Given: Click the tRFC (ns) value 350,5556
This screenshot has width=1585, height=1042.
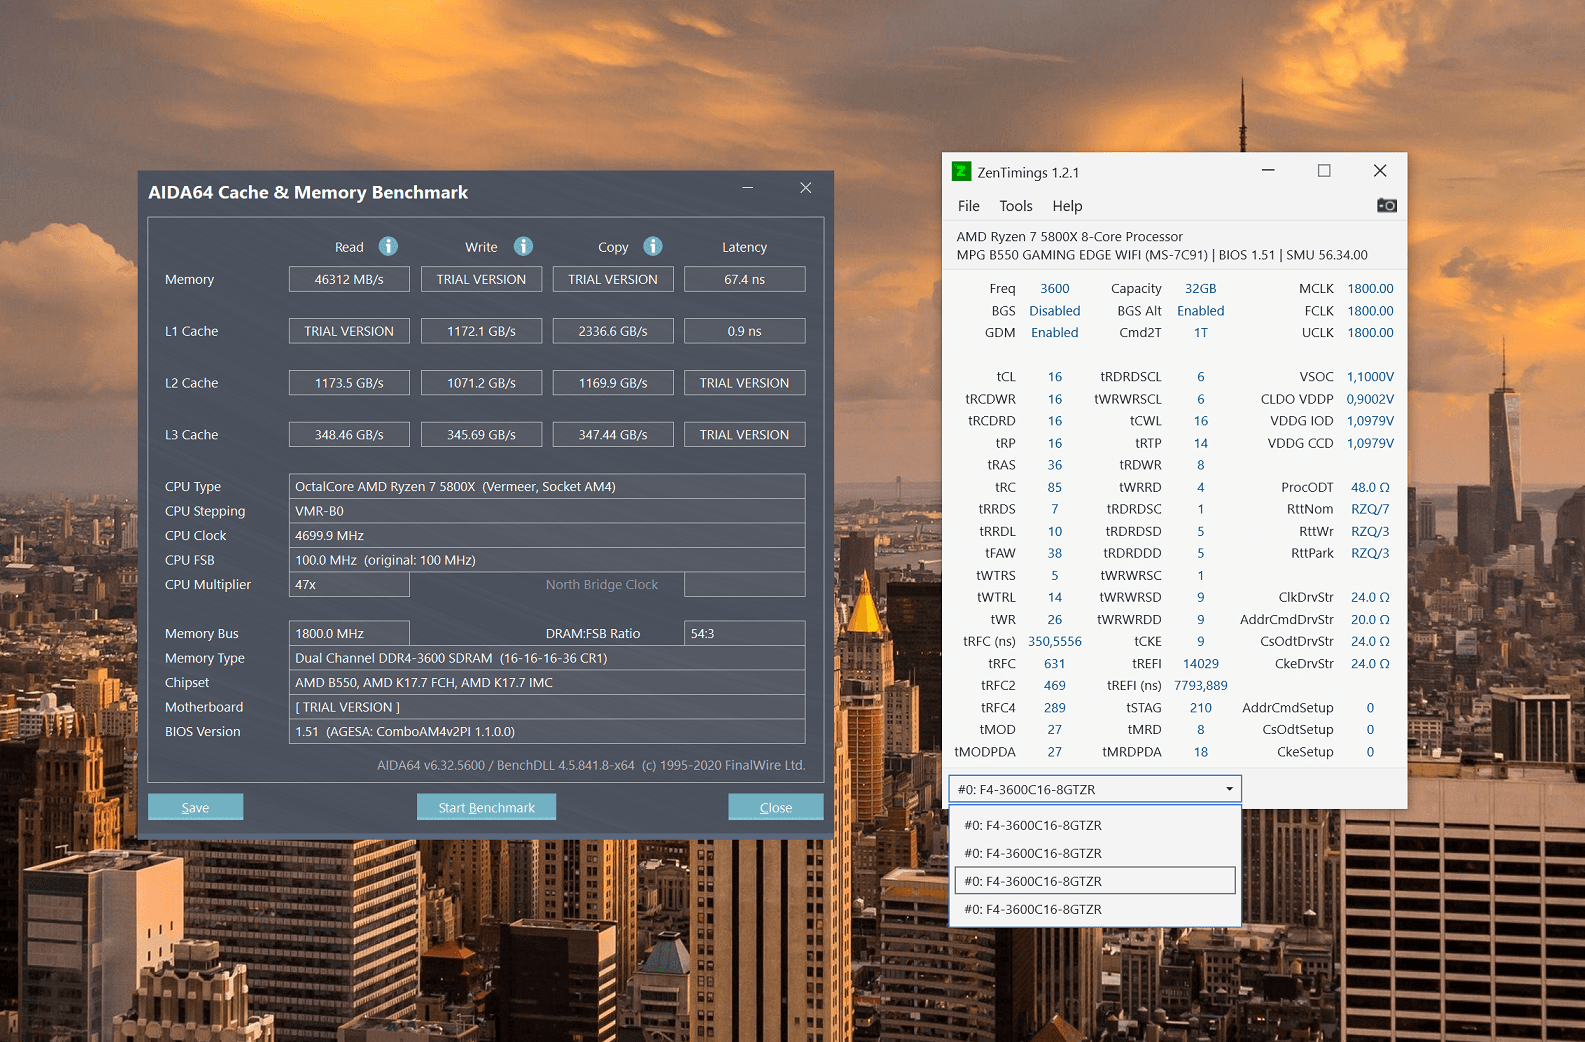Looking at the screenshot, I should [x=1055, y=642].
